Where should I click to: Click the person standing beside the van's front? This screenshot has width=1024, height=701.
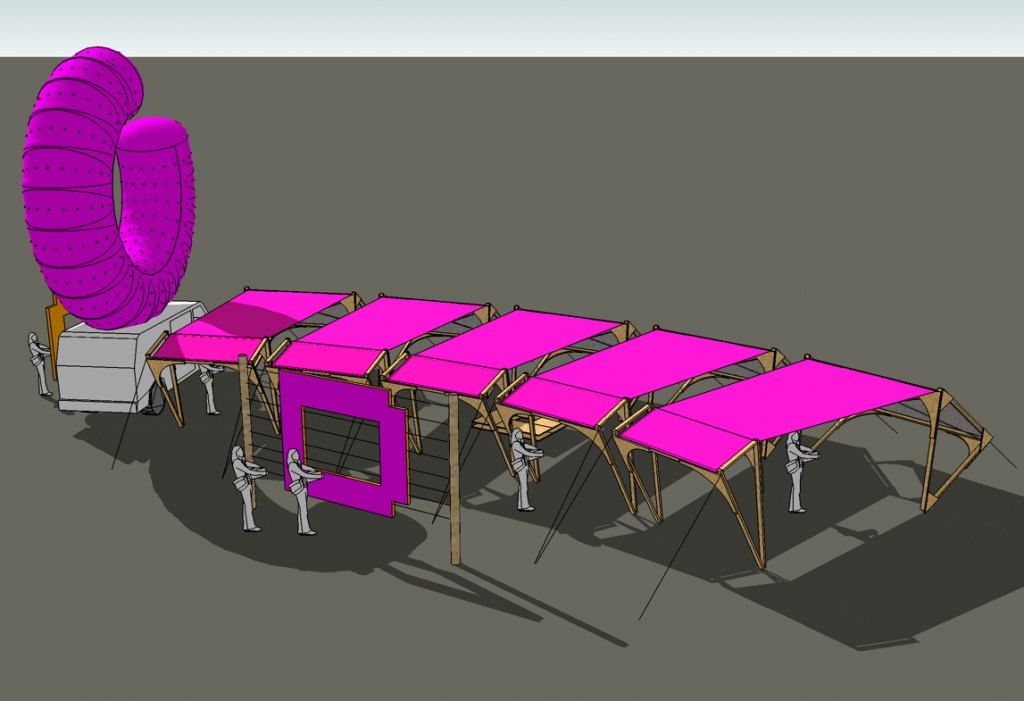click(x=211, y=390)
